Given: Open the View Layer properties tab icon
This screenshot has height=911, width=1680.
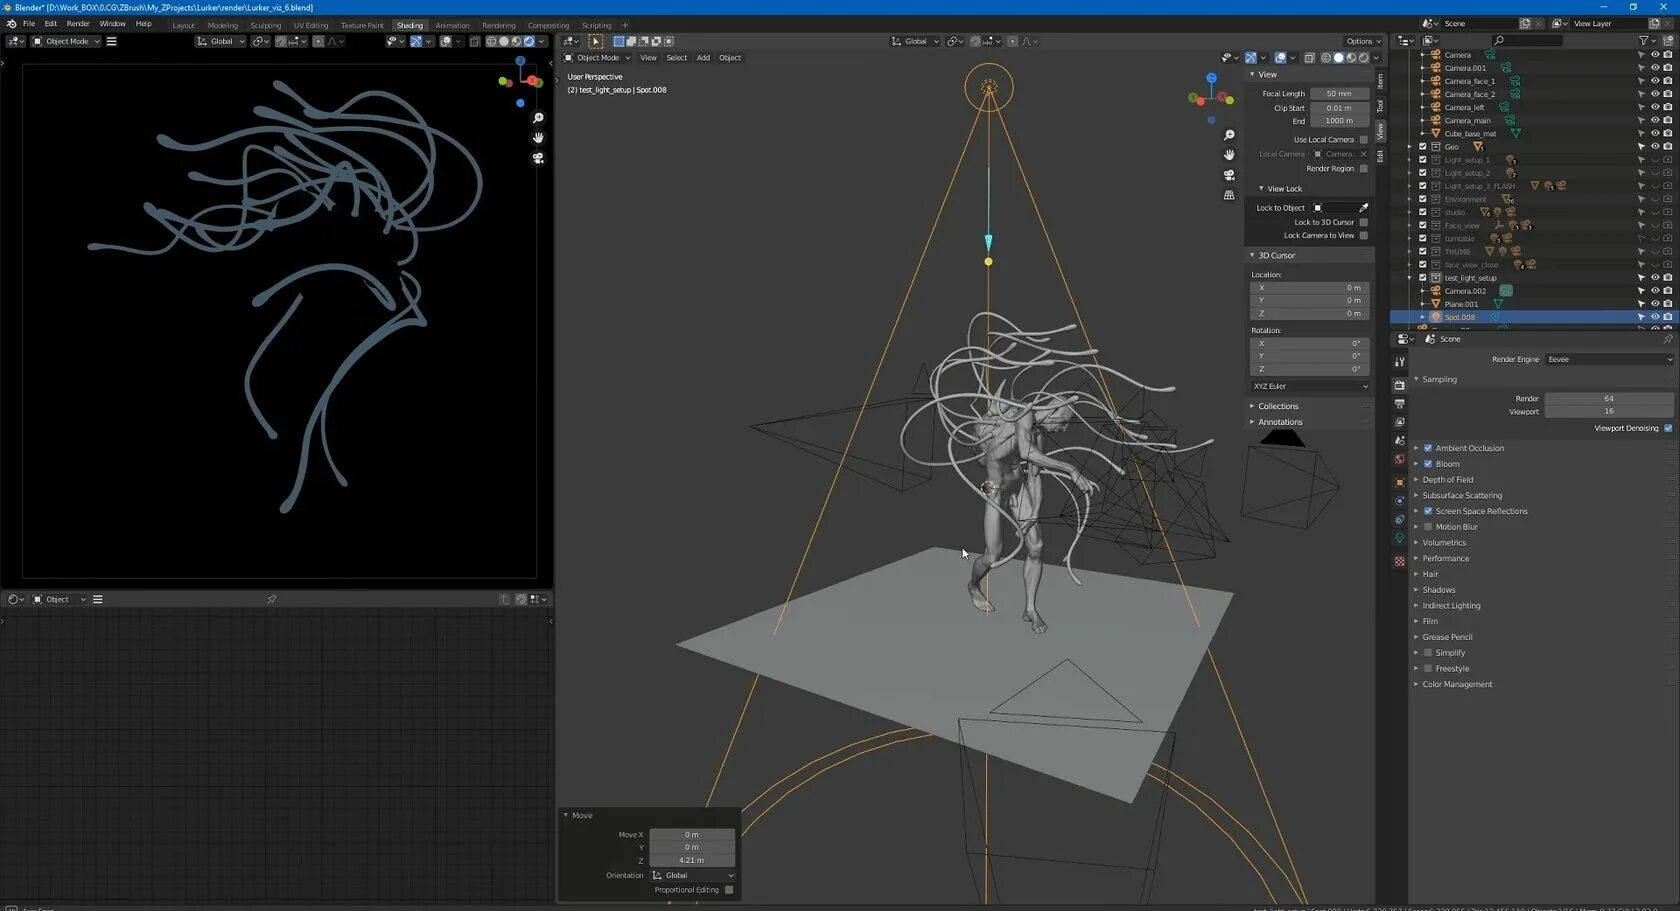Looking at the screenshot, I should click(x=1399, y=422).
